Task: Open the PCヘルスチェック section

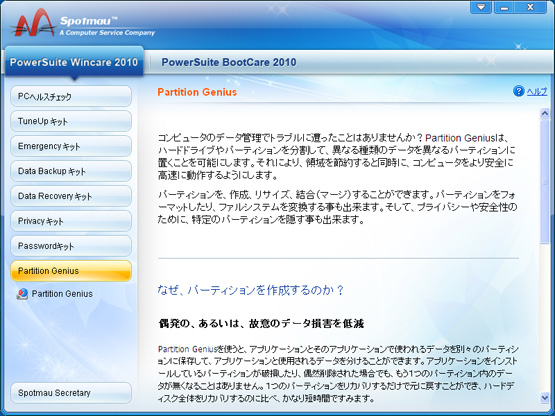Action: click(x=71, y=96)
